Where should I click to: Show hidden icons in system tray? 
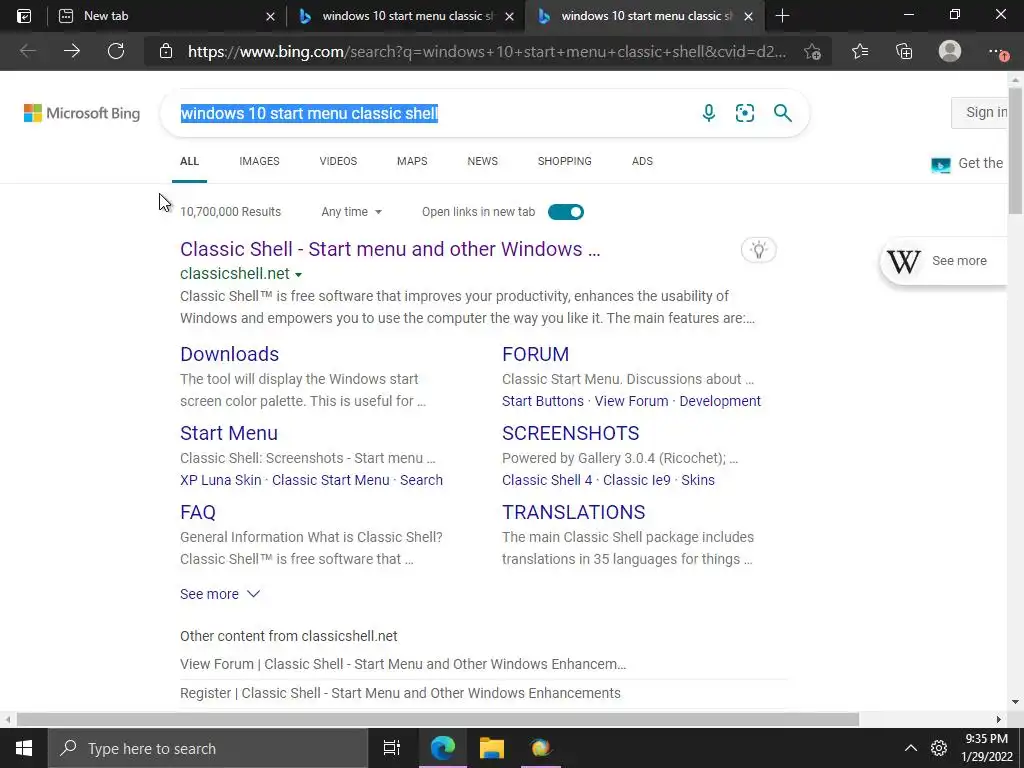tap(910, 748)
